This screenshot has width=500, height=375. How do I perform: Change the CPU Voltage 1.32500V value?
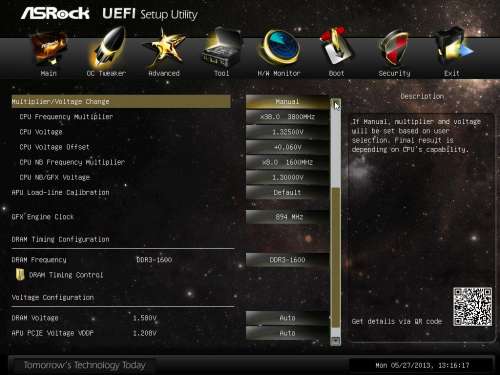click(287, 132)
